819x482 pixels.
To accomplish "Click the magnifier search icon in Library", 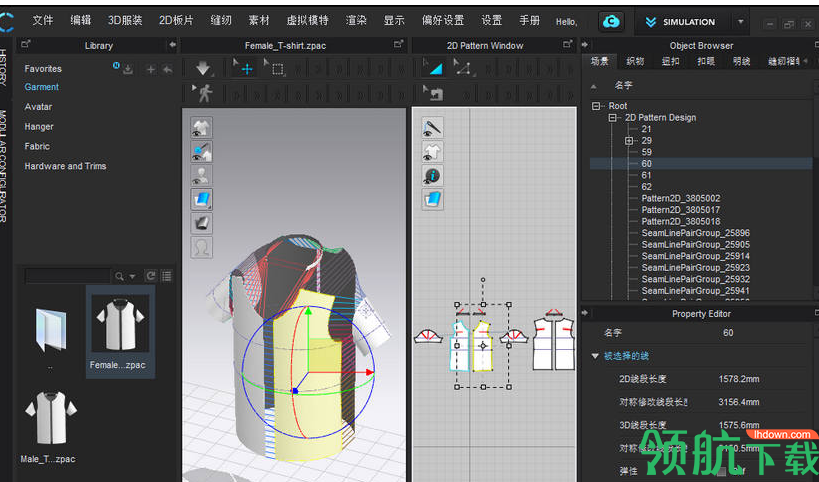I will pos(120,276).
